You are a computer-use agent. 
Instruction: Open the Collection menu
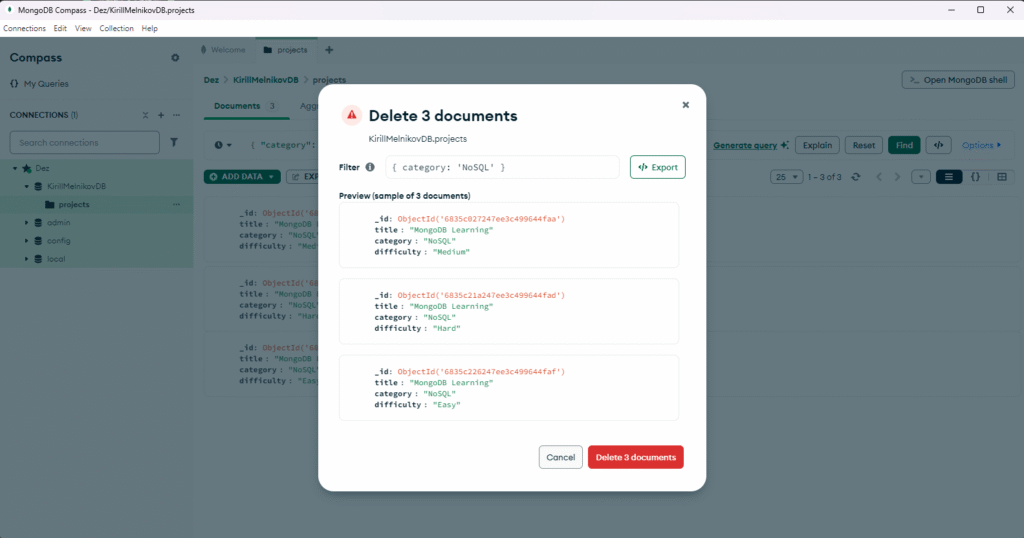point(116,29)
